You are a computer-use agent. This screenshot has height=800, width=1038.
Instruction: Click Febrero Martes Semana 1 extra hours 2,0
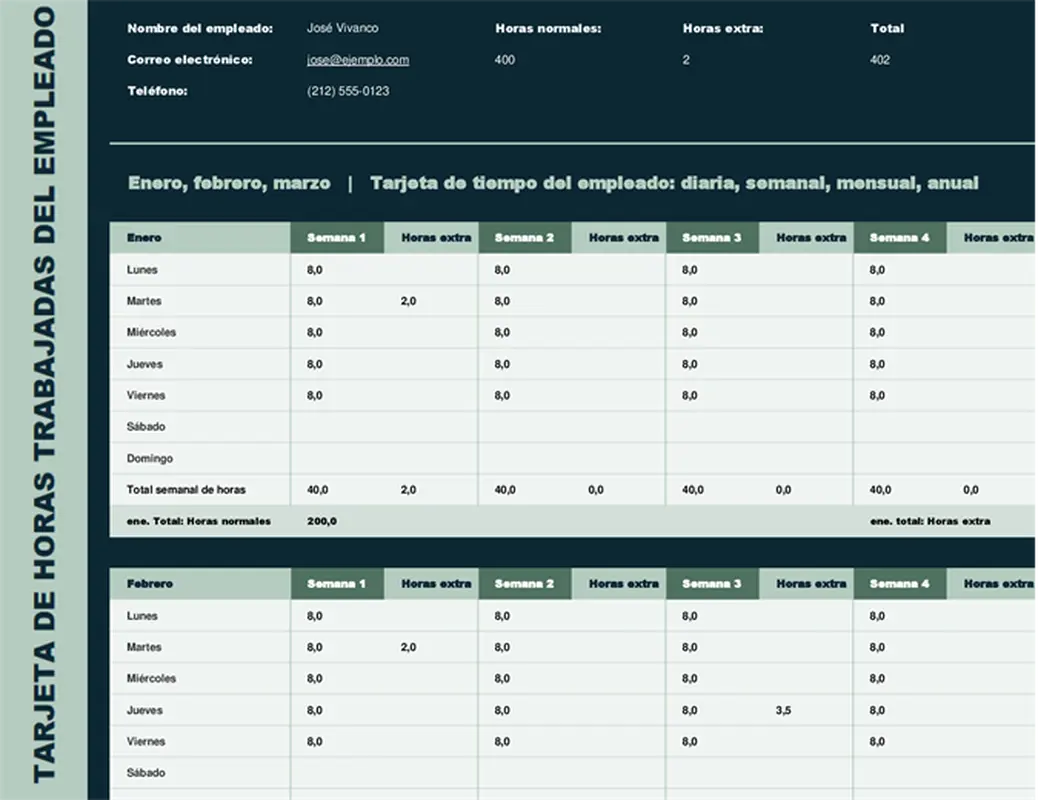coord(408,648)
